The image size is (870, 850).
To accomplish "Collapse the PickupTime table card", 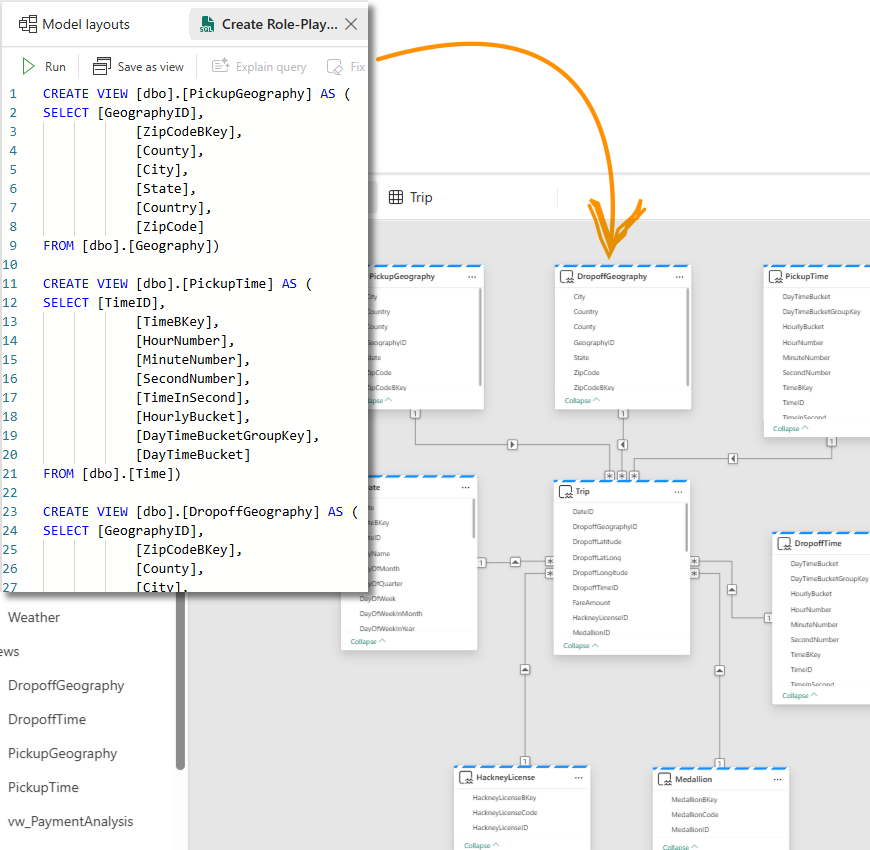I will (x=790, y=428).
